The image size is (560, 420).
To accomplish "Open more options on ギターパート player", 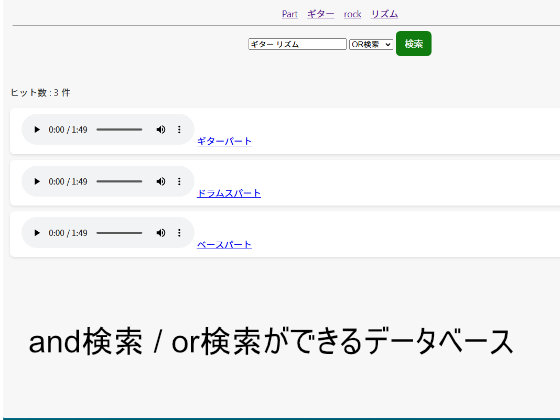I will point(179,130).
